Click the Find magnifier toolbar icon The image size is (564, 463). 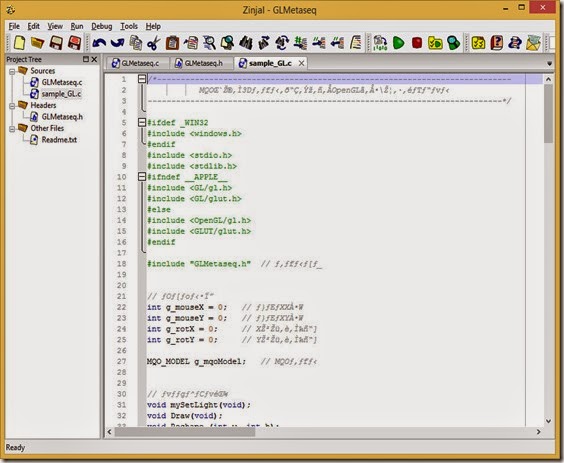point(209,43)
